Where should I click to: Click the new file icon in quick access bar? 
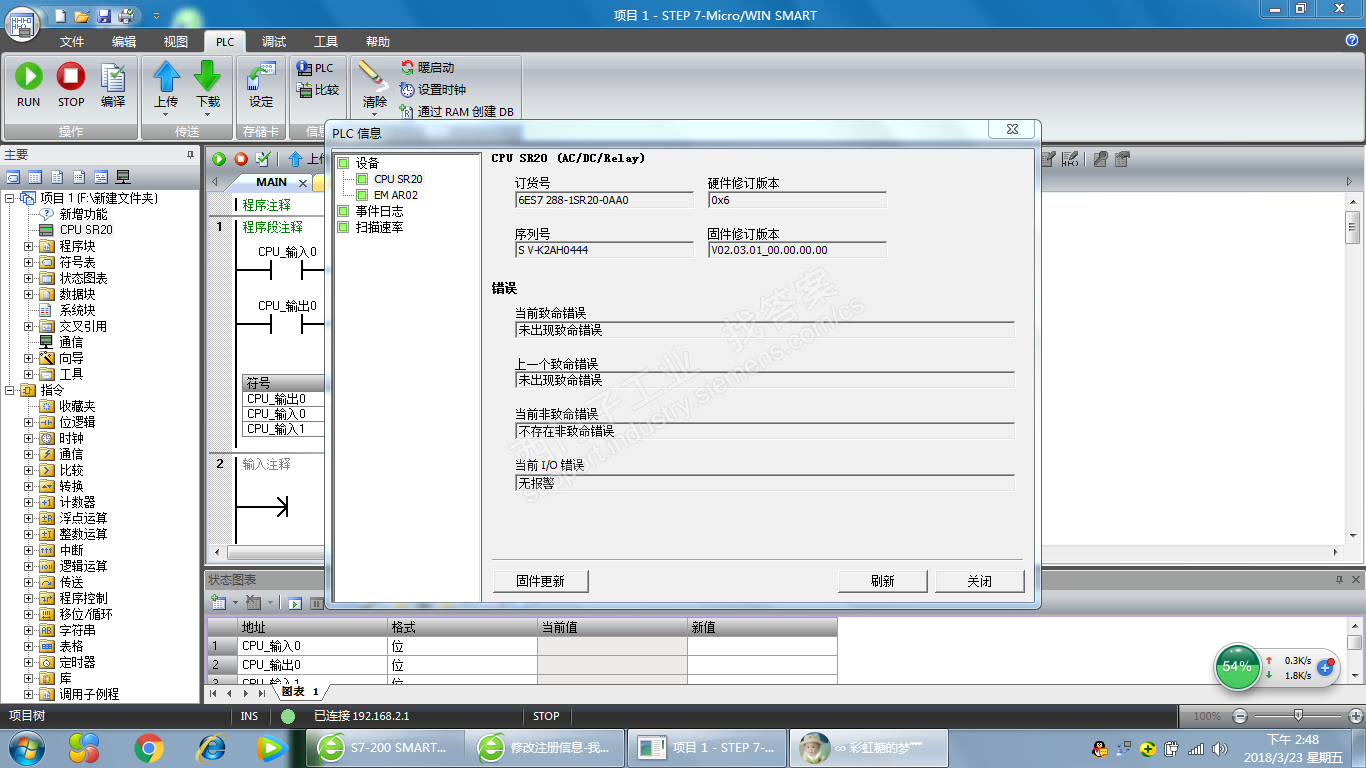pyautogui.click(x=61, y=16)
